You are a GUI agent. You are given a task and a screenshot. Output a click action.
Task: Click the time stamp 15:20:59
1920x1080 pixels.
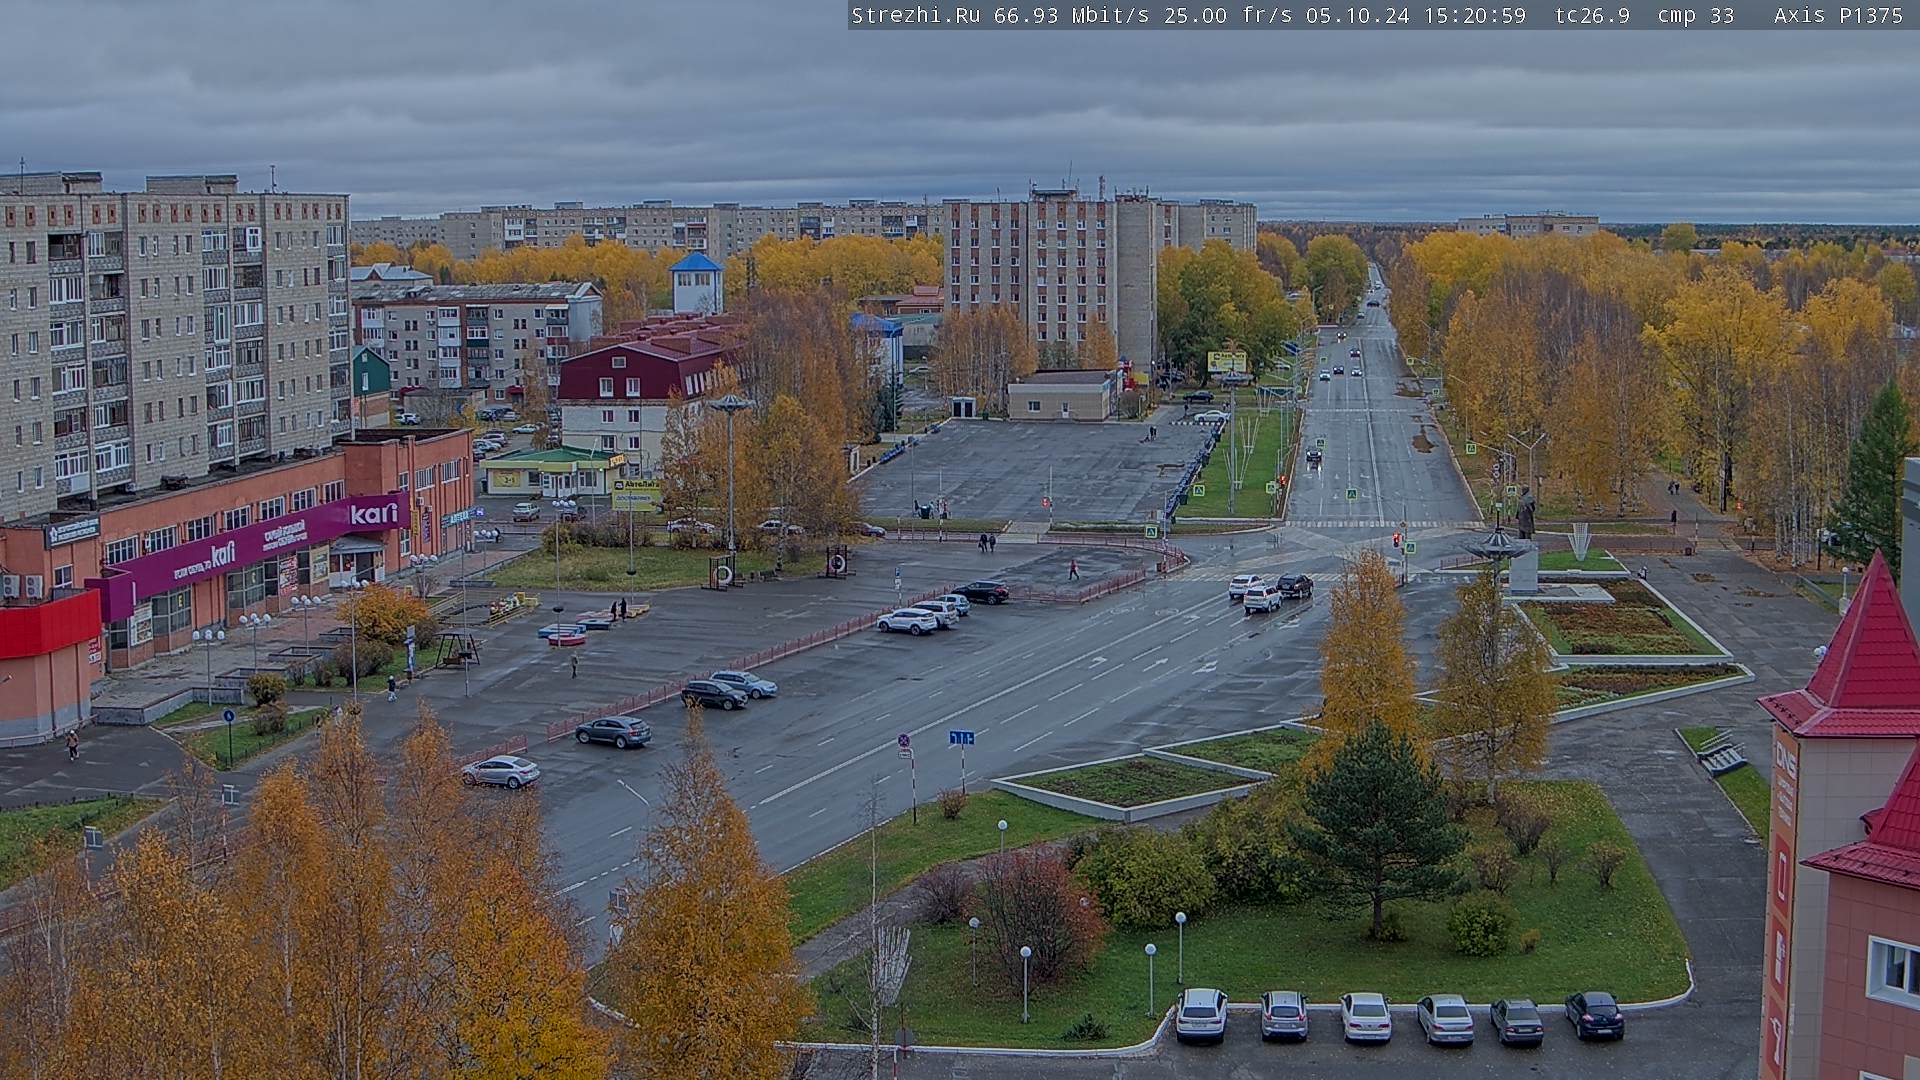click(1475, 15)
